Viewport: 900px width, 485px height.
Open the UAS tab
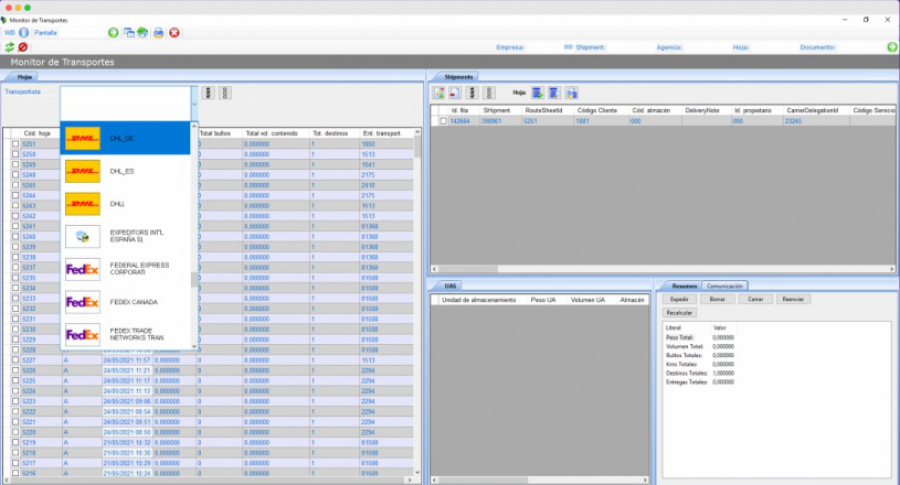(451, 286)
